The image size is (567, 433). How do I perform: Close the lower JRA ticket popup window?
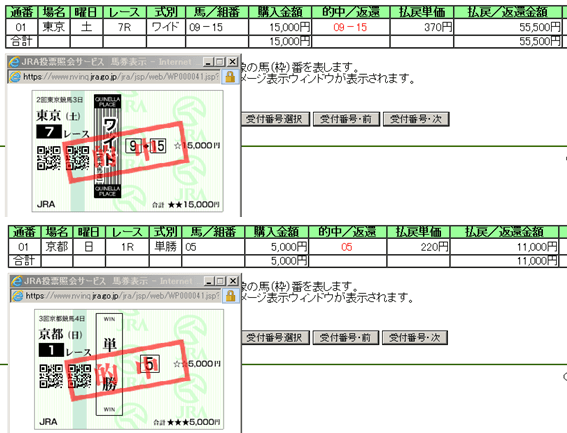(233, 281)
